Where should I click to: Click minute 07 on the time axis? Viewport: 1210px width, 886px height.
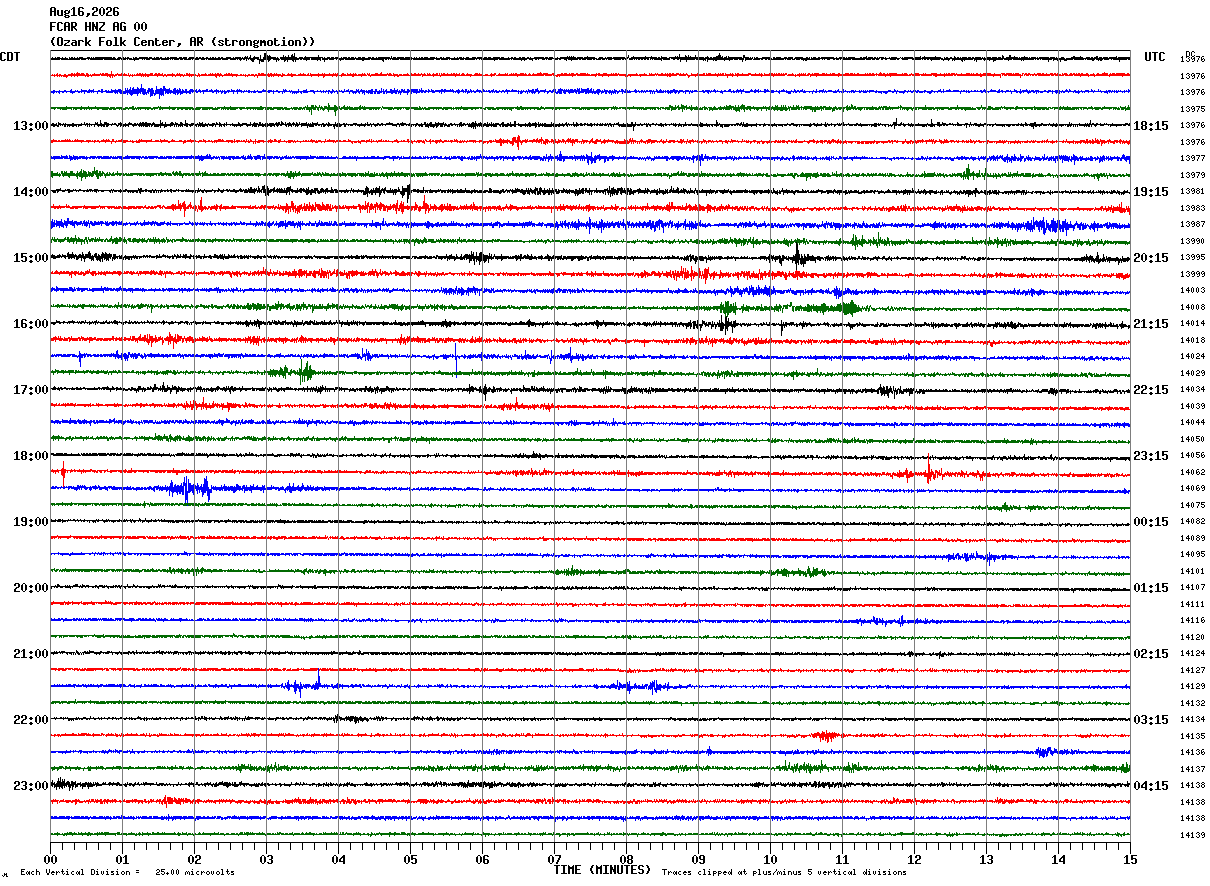coord(554,859)
